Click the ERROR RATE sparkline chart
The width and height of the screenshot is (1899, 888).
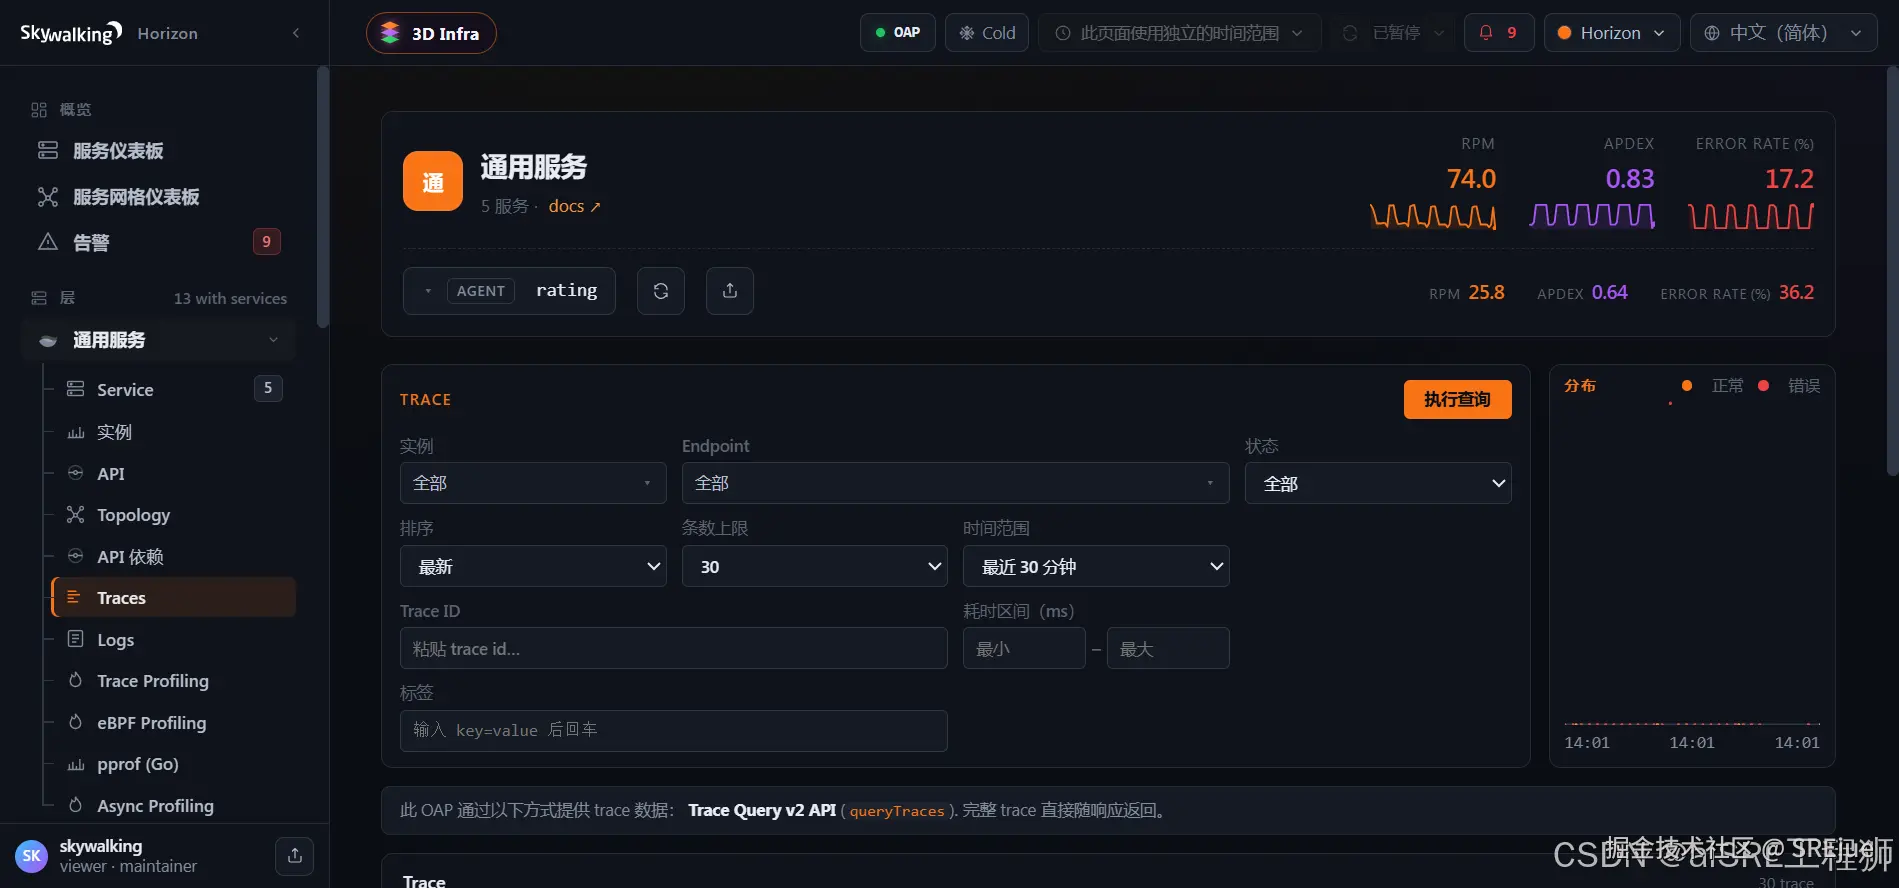pyautogui.click(x=1751, y=216)
